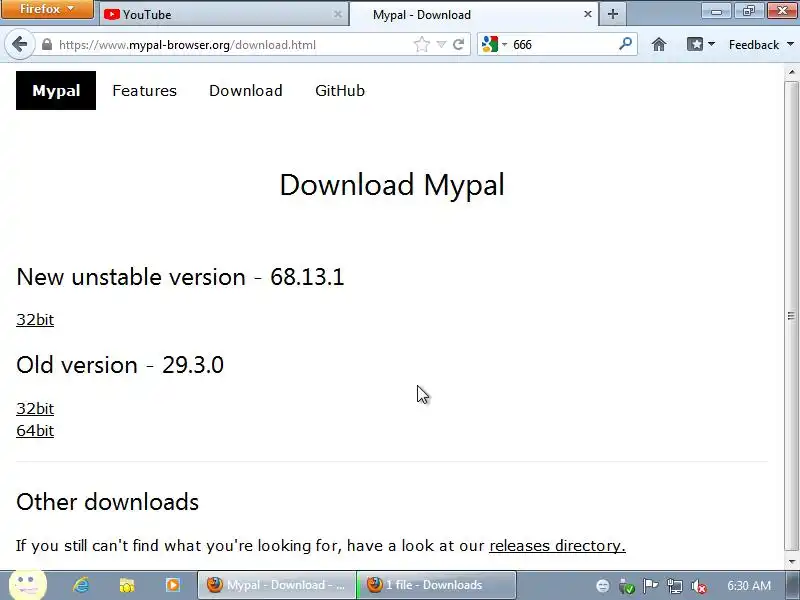800x600 pixels.
Task: Open the releases directory link
Action: [x=557, y=545]
